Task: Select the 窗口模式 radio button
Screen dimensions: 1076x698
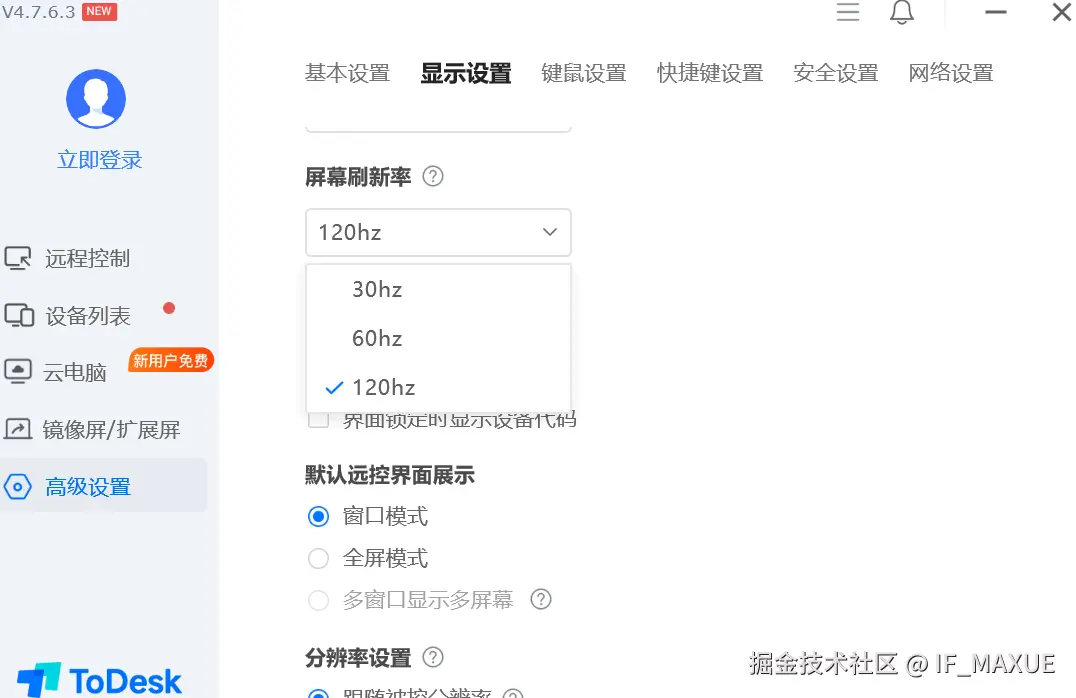Action: (318, 516)
